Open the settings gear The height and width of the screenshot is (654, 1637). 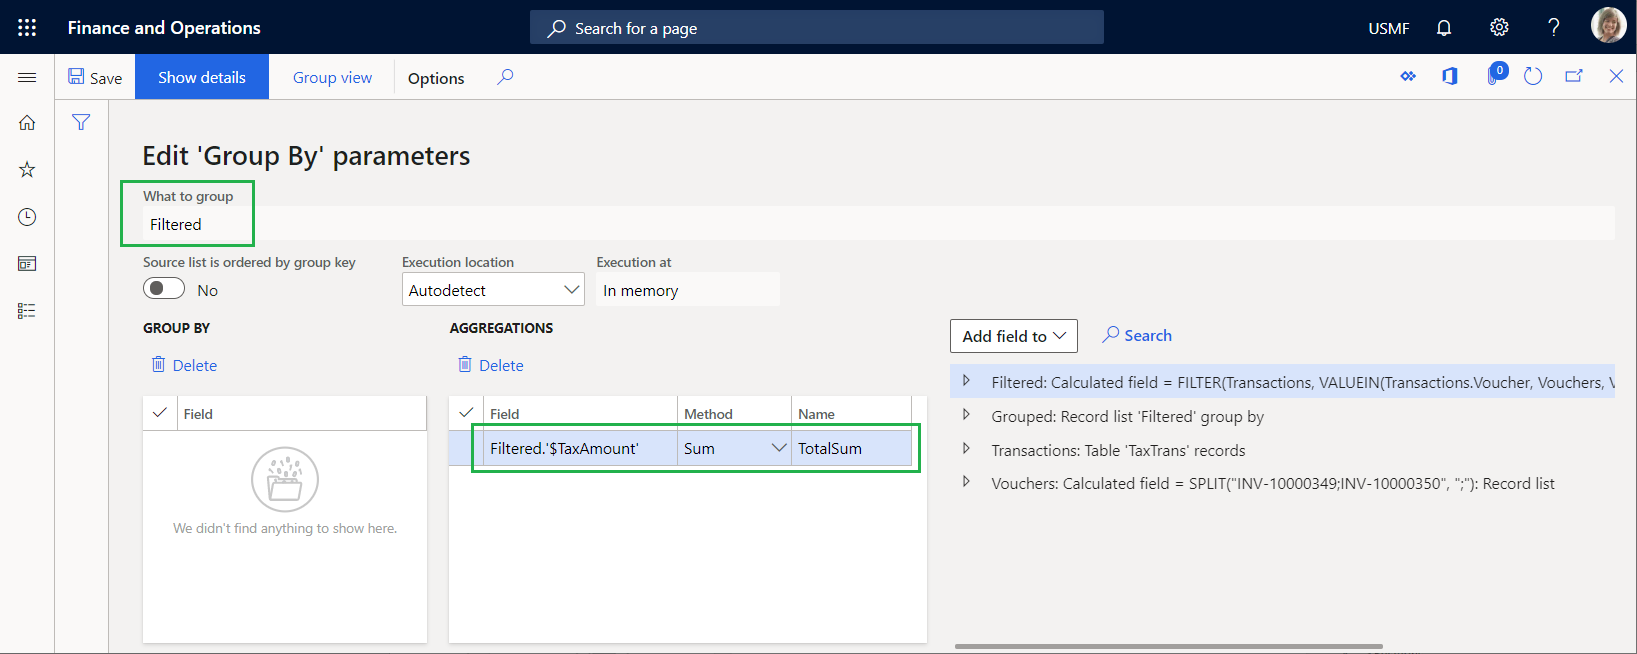coord(1499,27)
